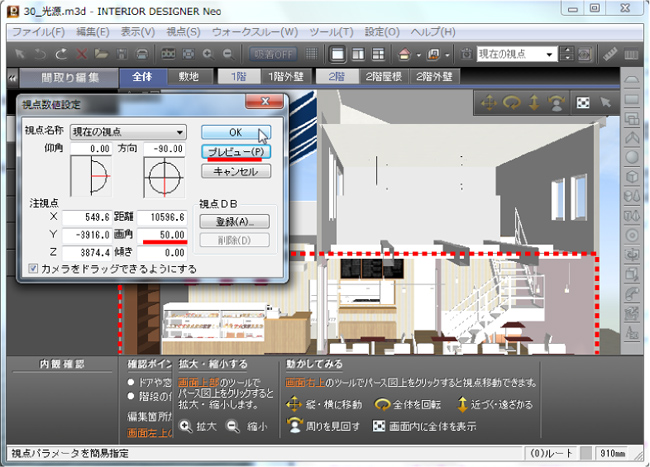Click the printer icon in top toolbar
The width and height of the screenshot is (650, 467).
(142, 54)
